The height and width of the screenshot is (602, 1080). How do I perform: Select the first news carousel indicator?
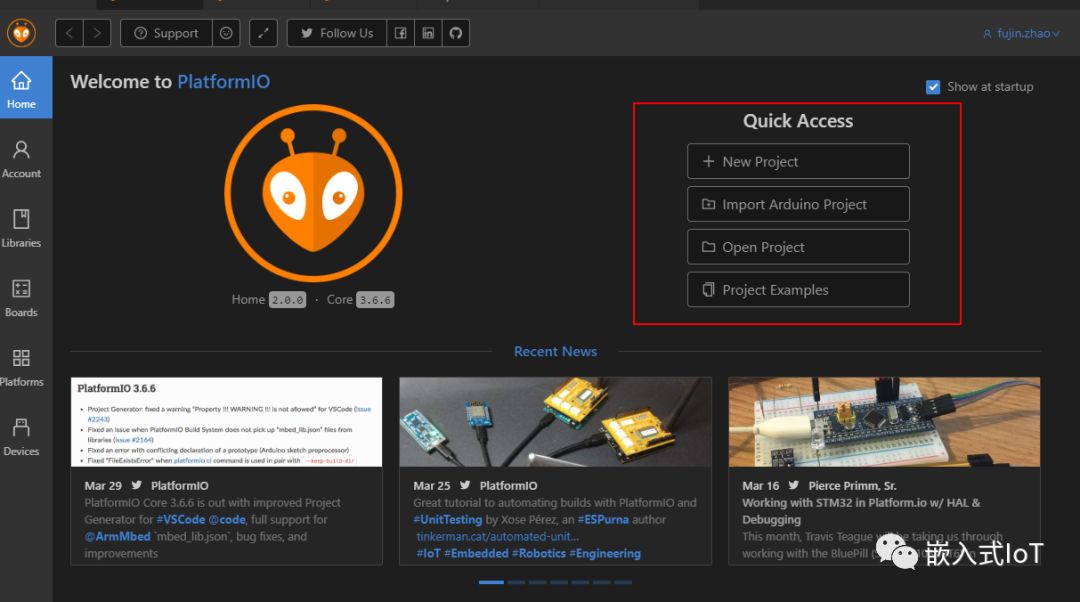coord(491,582)
